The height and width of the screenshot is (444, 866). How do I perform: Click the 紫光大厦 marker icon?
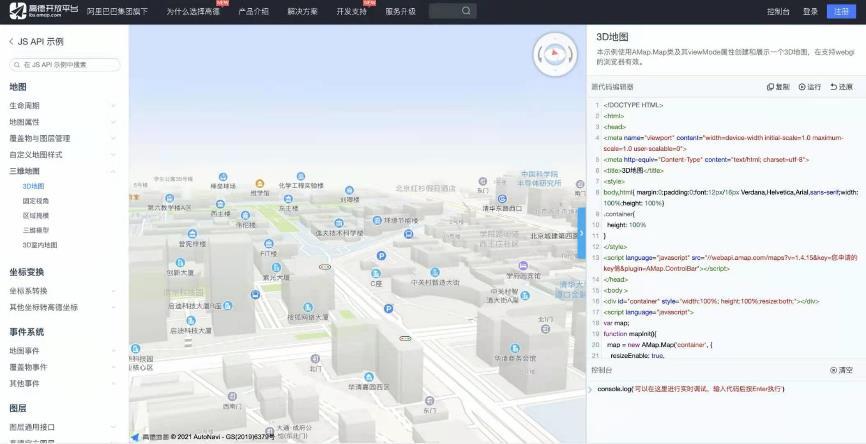[276, 267]
